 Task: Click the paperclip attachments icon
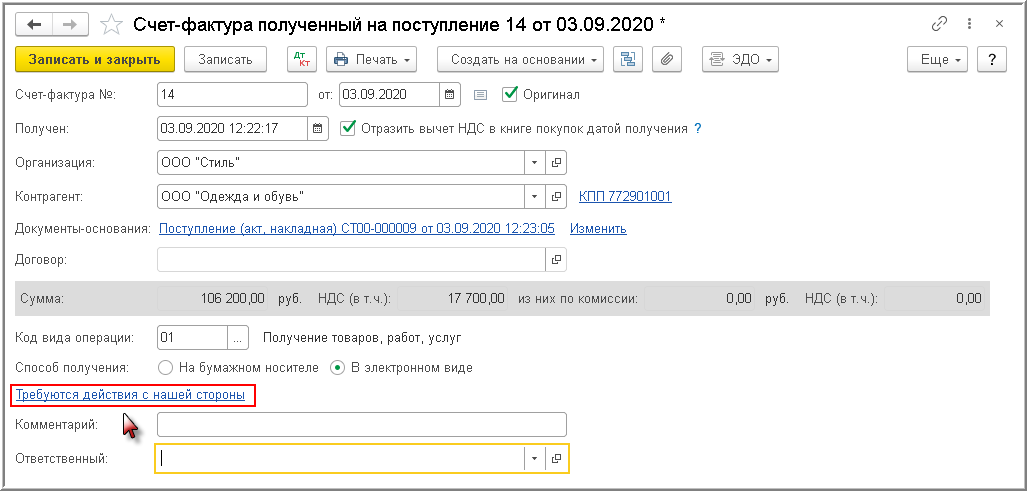tap(666, 60)
